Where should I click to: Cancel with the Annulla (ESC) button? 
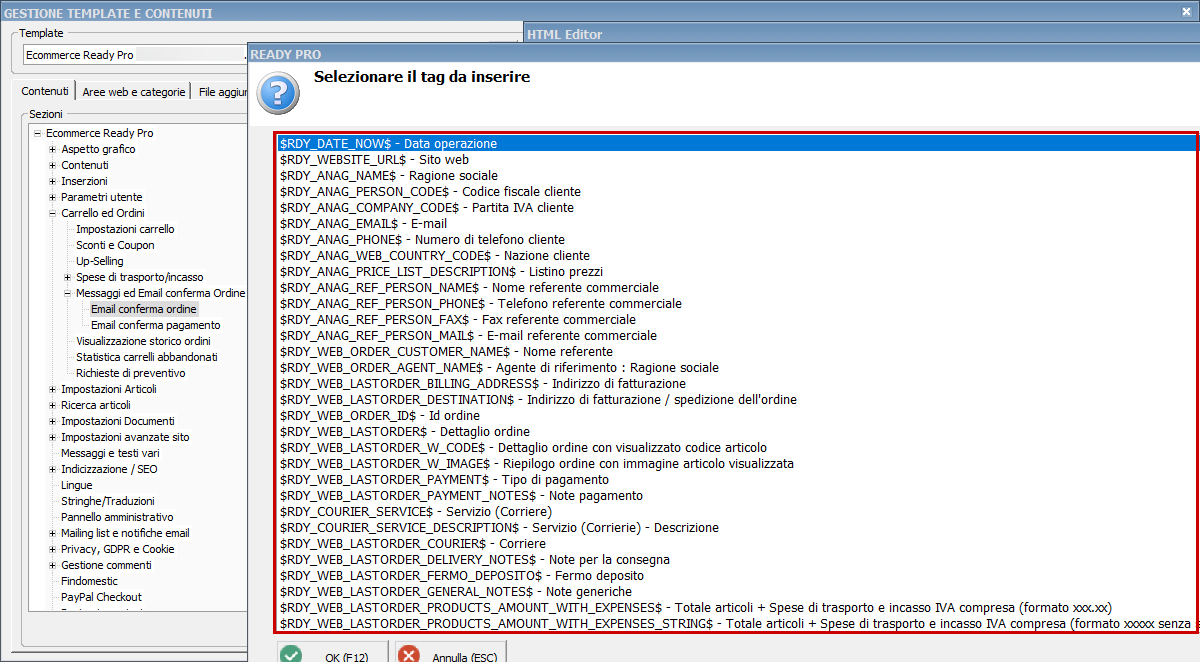(x=450, y=652)
